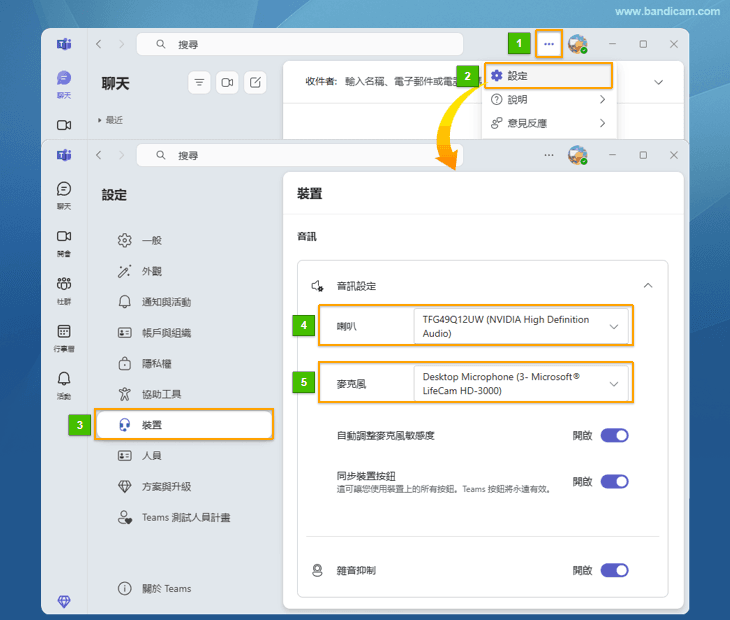
Task: Click the filter icon next to 聊天 heading
Action: [199, 83]
